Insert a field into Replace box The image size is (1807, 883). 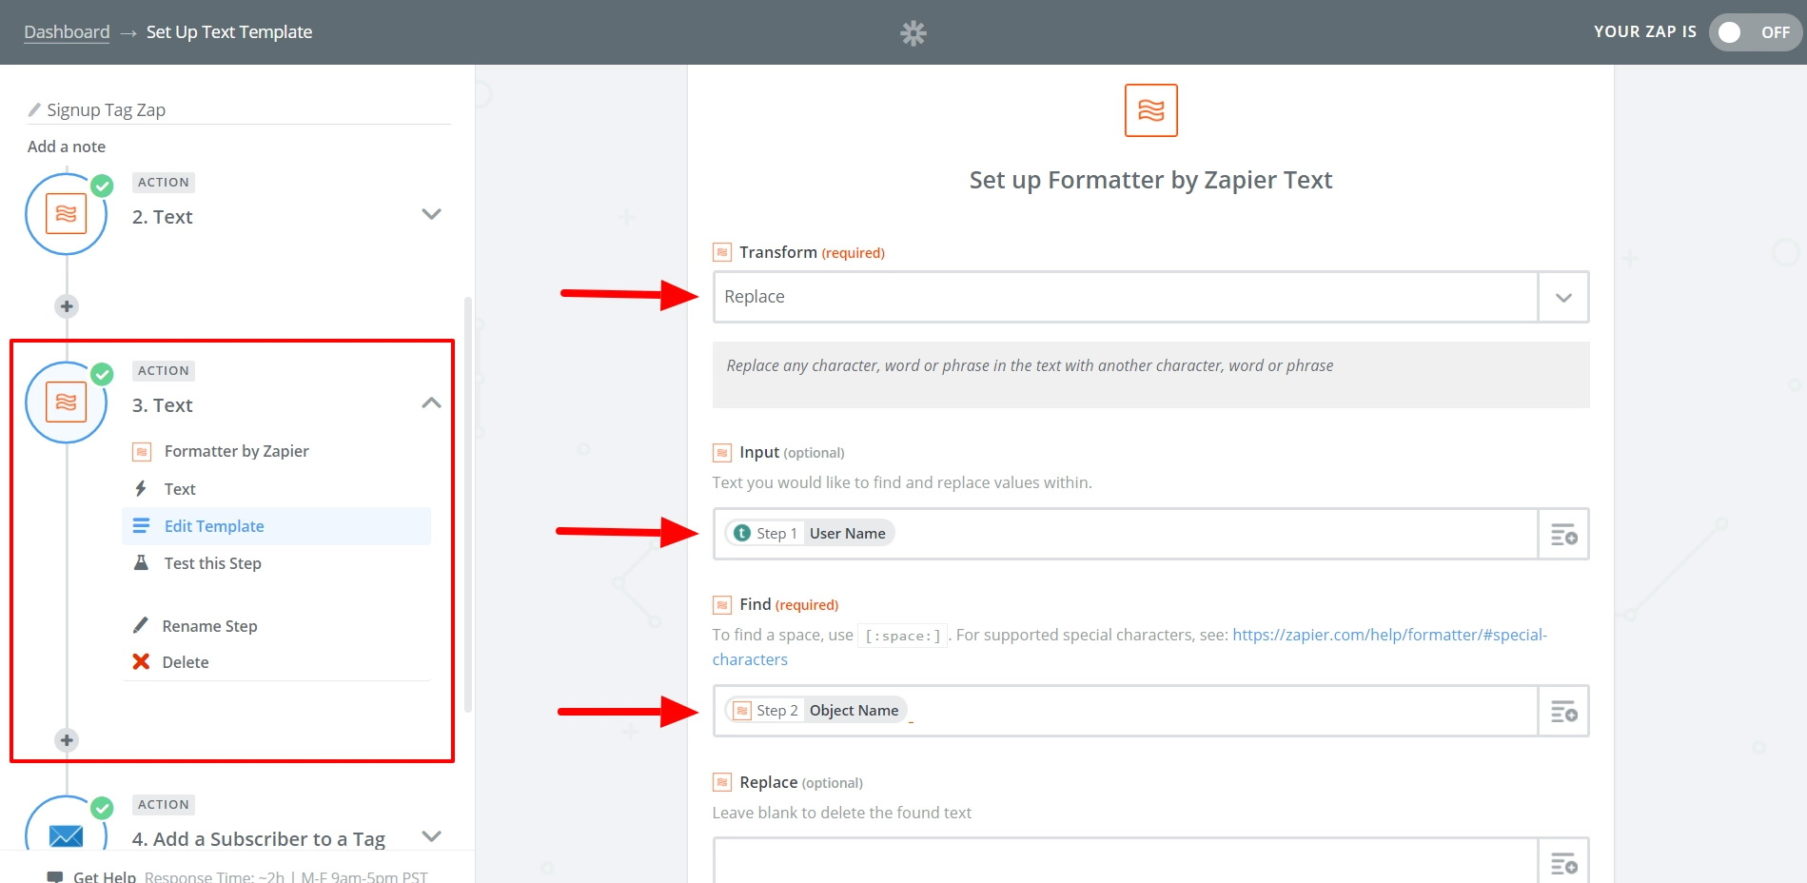(x=1564, y=862)
